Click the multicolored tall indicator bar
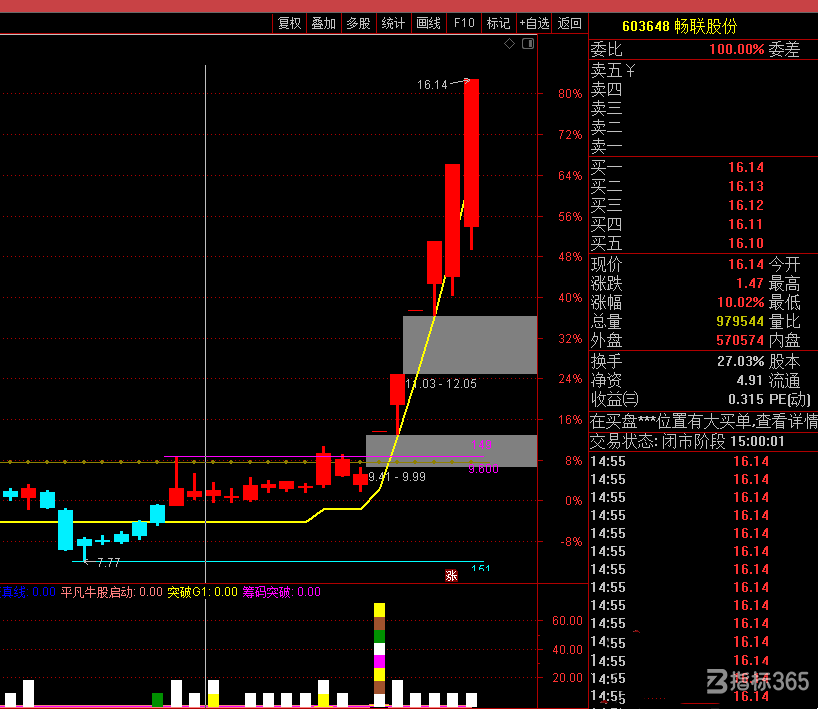The image size is (818, 709). tap(380, 655)
